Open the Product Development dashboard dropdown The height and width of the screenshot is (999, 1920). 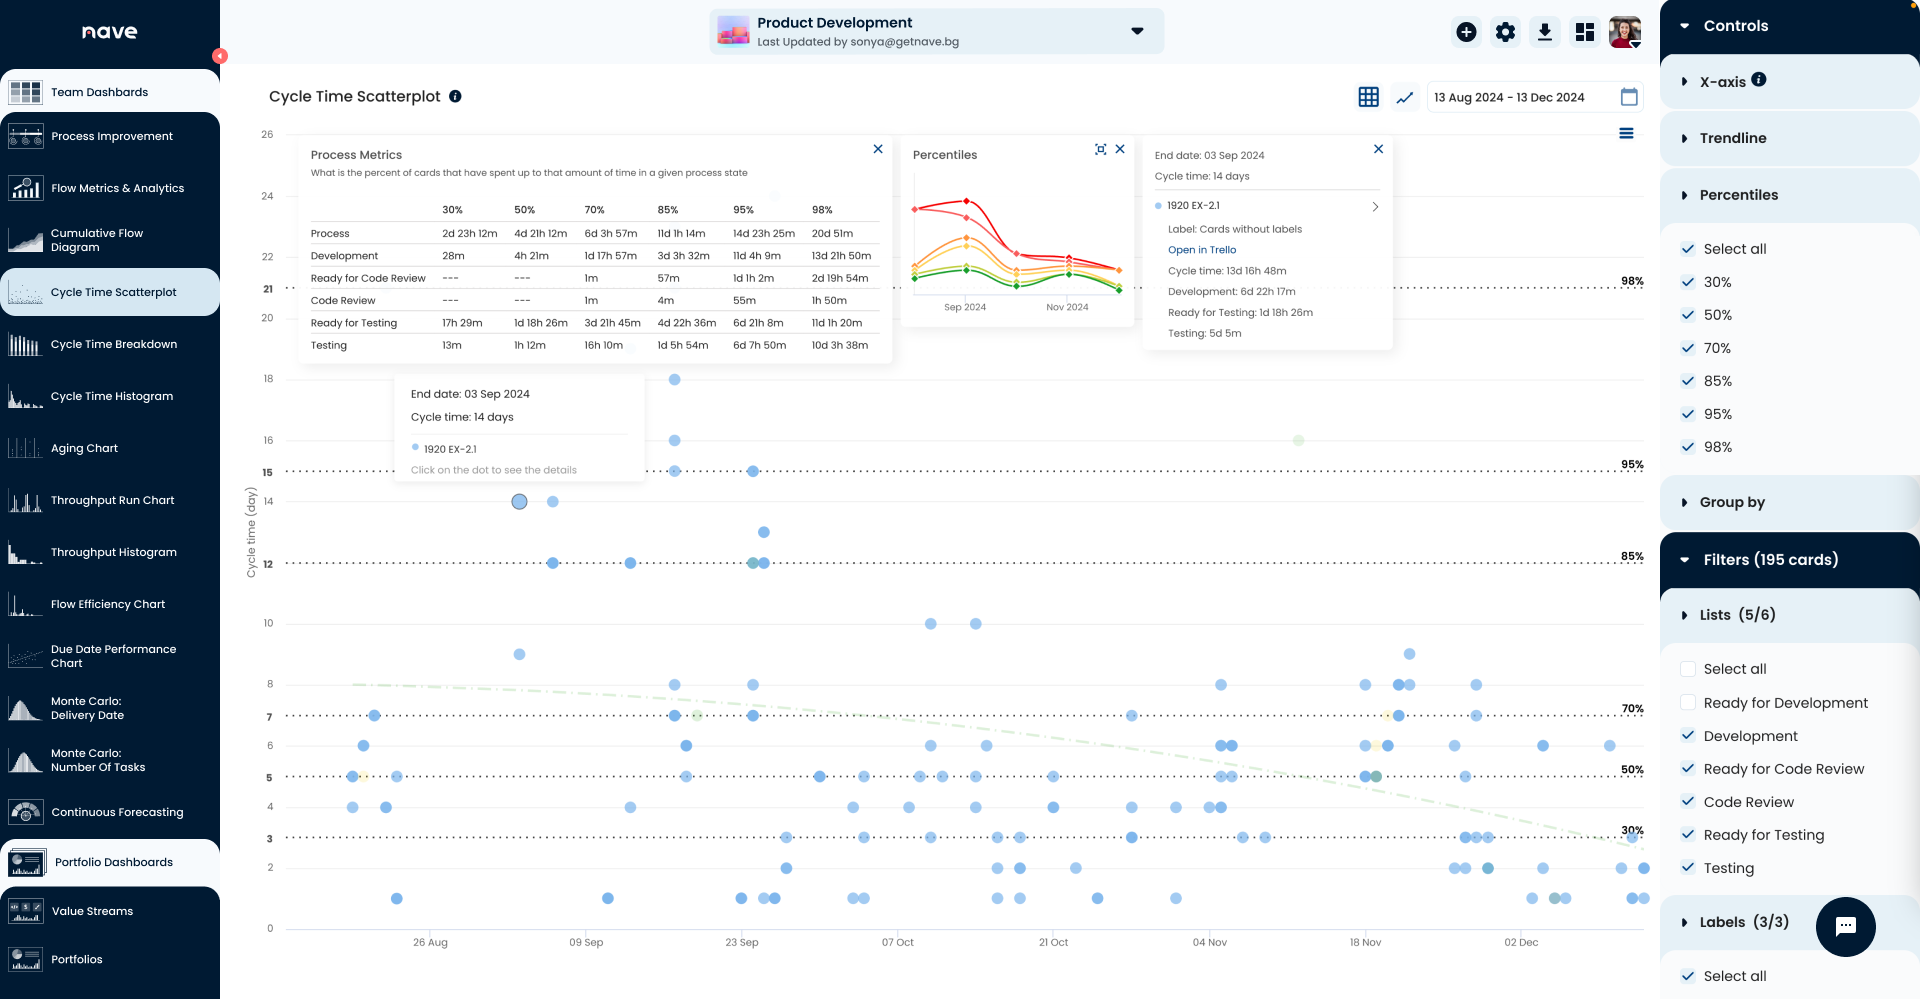coord(1137,31)
